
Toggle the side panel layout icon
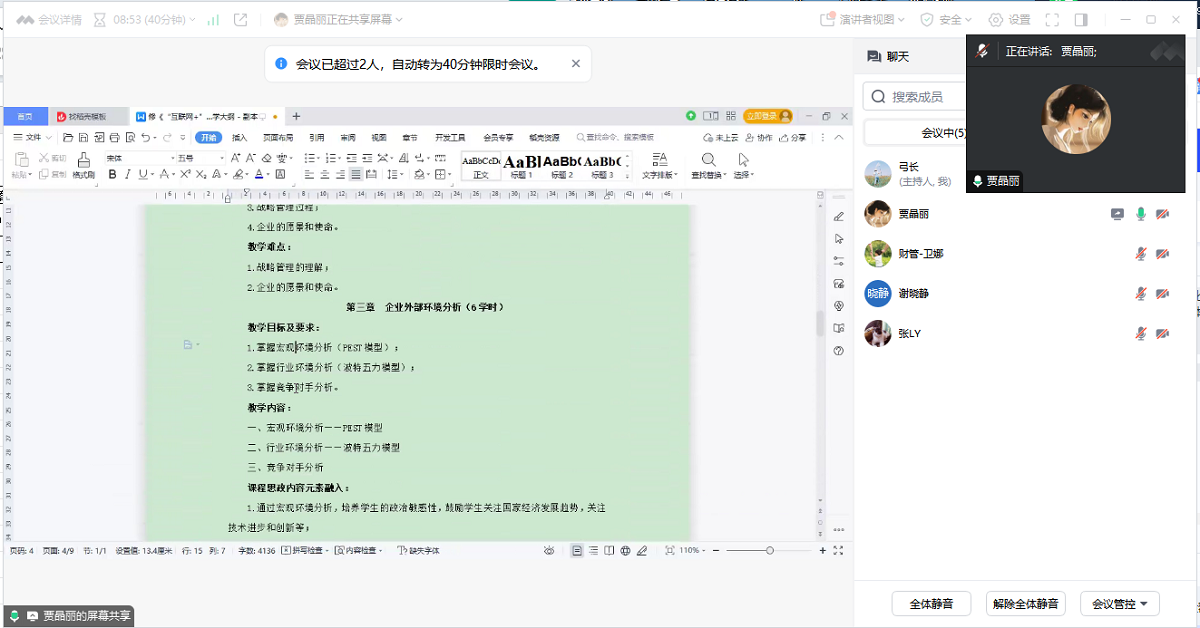click(x=1081, y=19)
